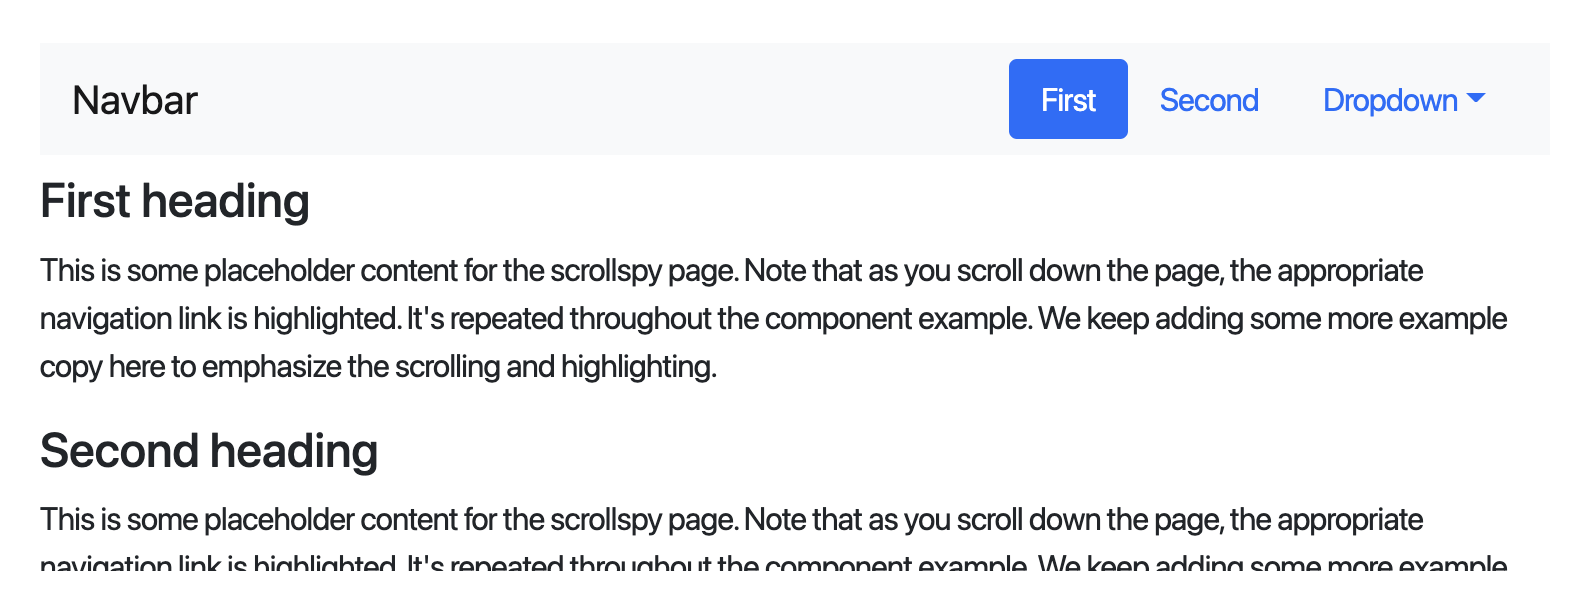Click the highlighted First navigation pill
Image resolution: width=1590 pixels, height=608 pixels.
pyautogui.click(x=1067, y=98)
